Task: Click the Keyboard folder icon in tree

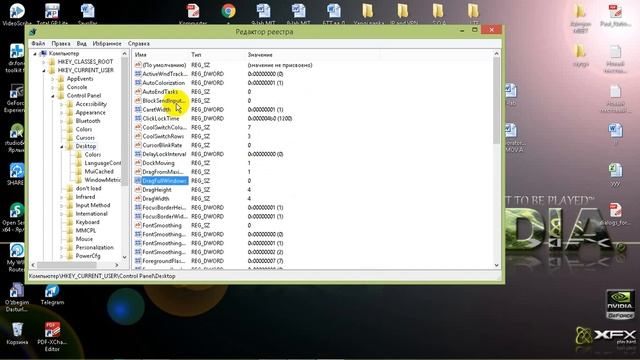Action: click(x=70, y=222)
